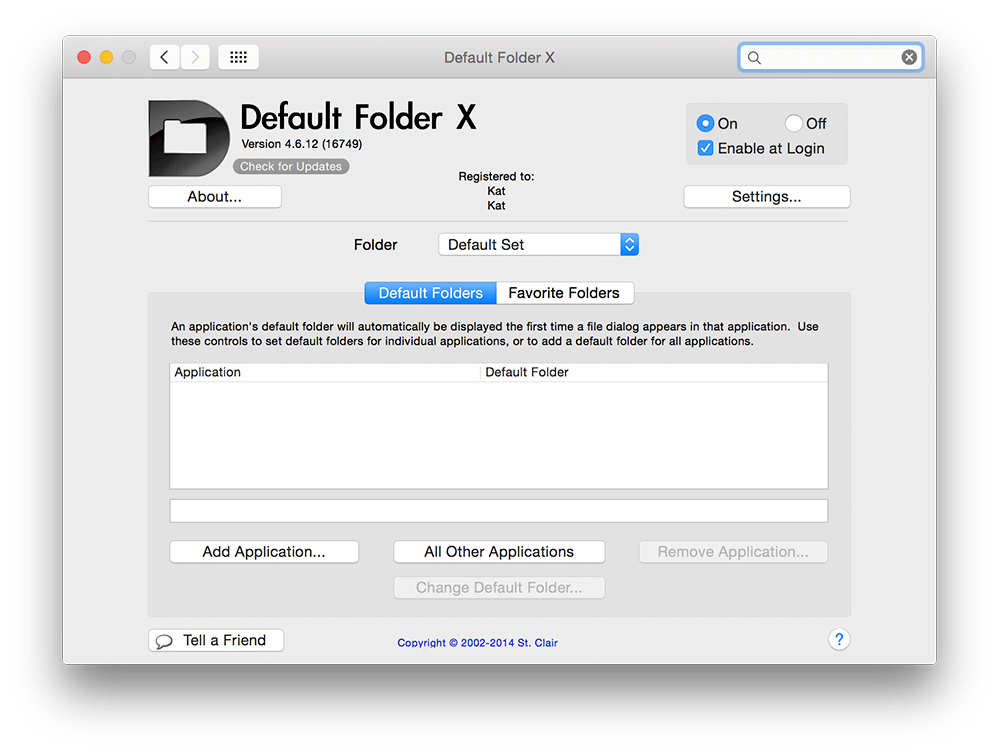Click into the search input field
The image size is (1000, 754).
point(831,57)
